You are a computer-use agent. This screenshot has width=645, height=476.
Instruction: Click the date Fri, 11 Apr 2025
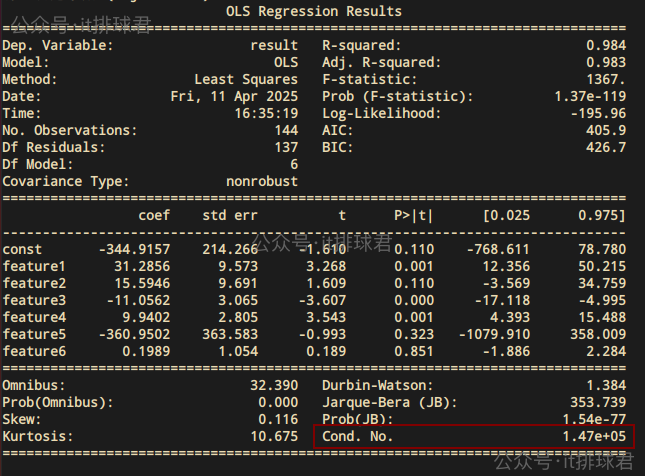pyautogui.click(x=234, y=96)
